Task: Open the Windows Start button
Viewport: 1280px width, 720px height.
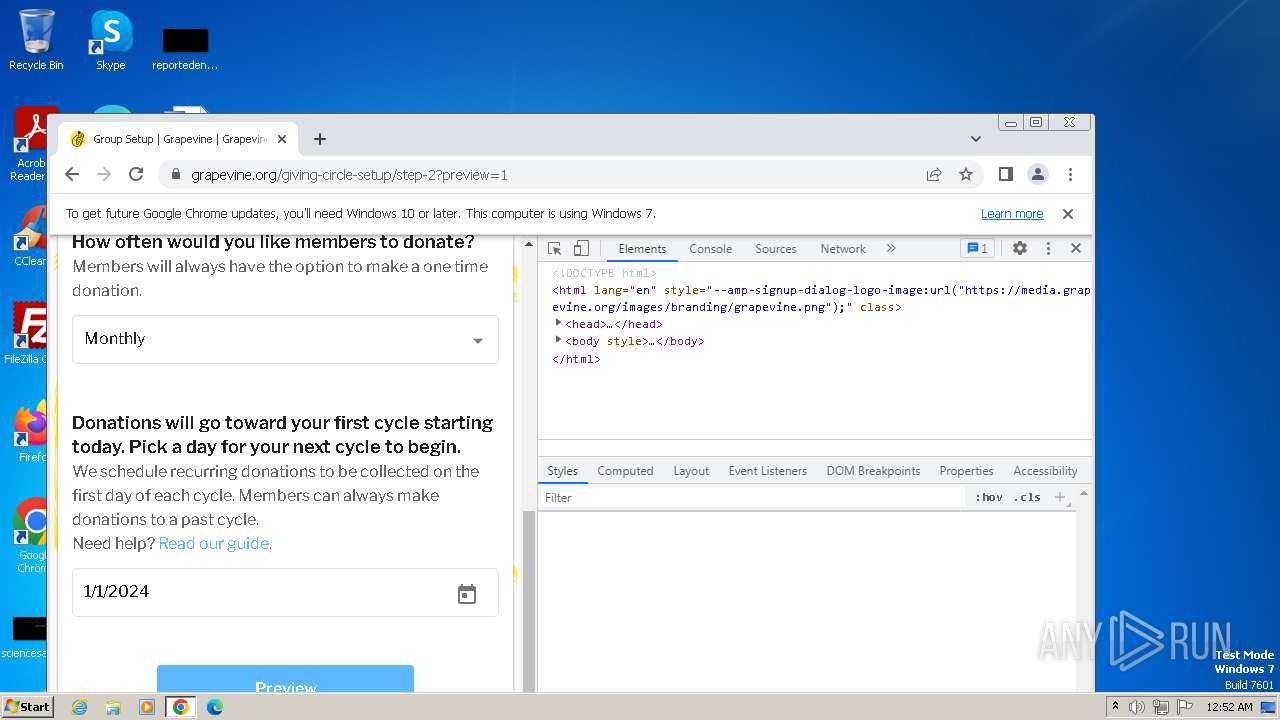Action: click(27, 707)
